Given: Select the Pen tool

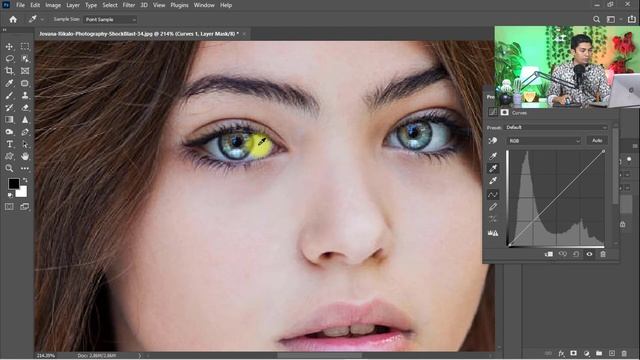Looking at the screenshot, I should click(x=25, y=132).
